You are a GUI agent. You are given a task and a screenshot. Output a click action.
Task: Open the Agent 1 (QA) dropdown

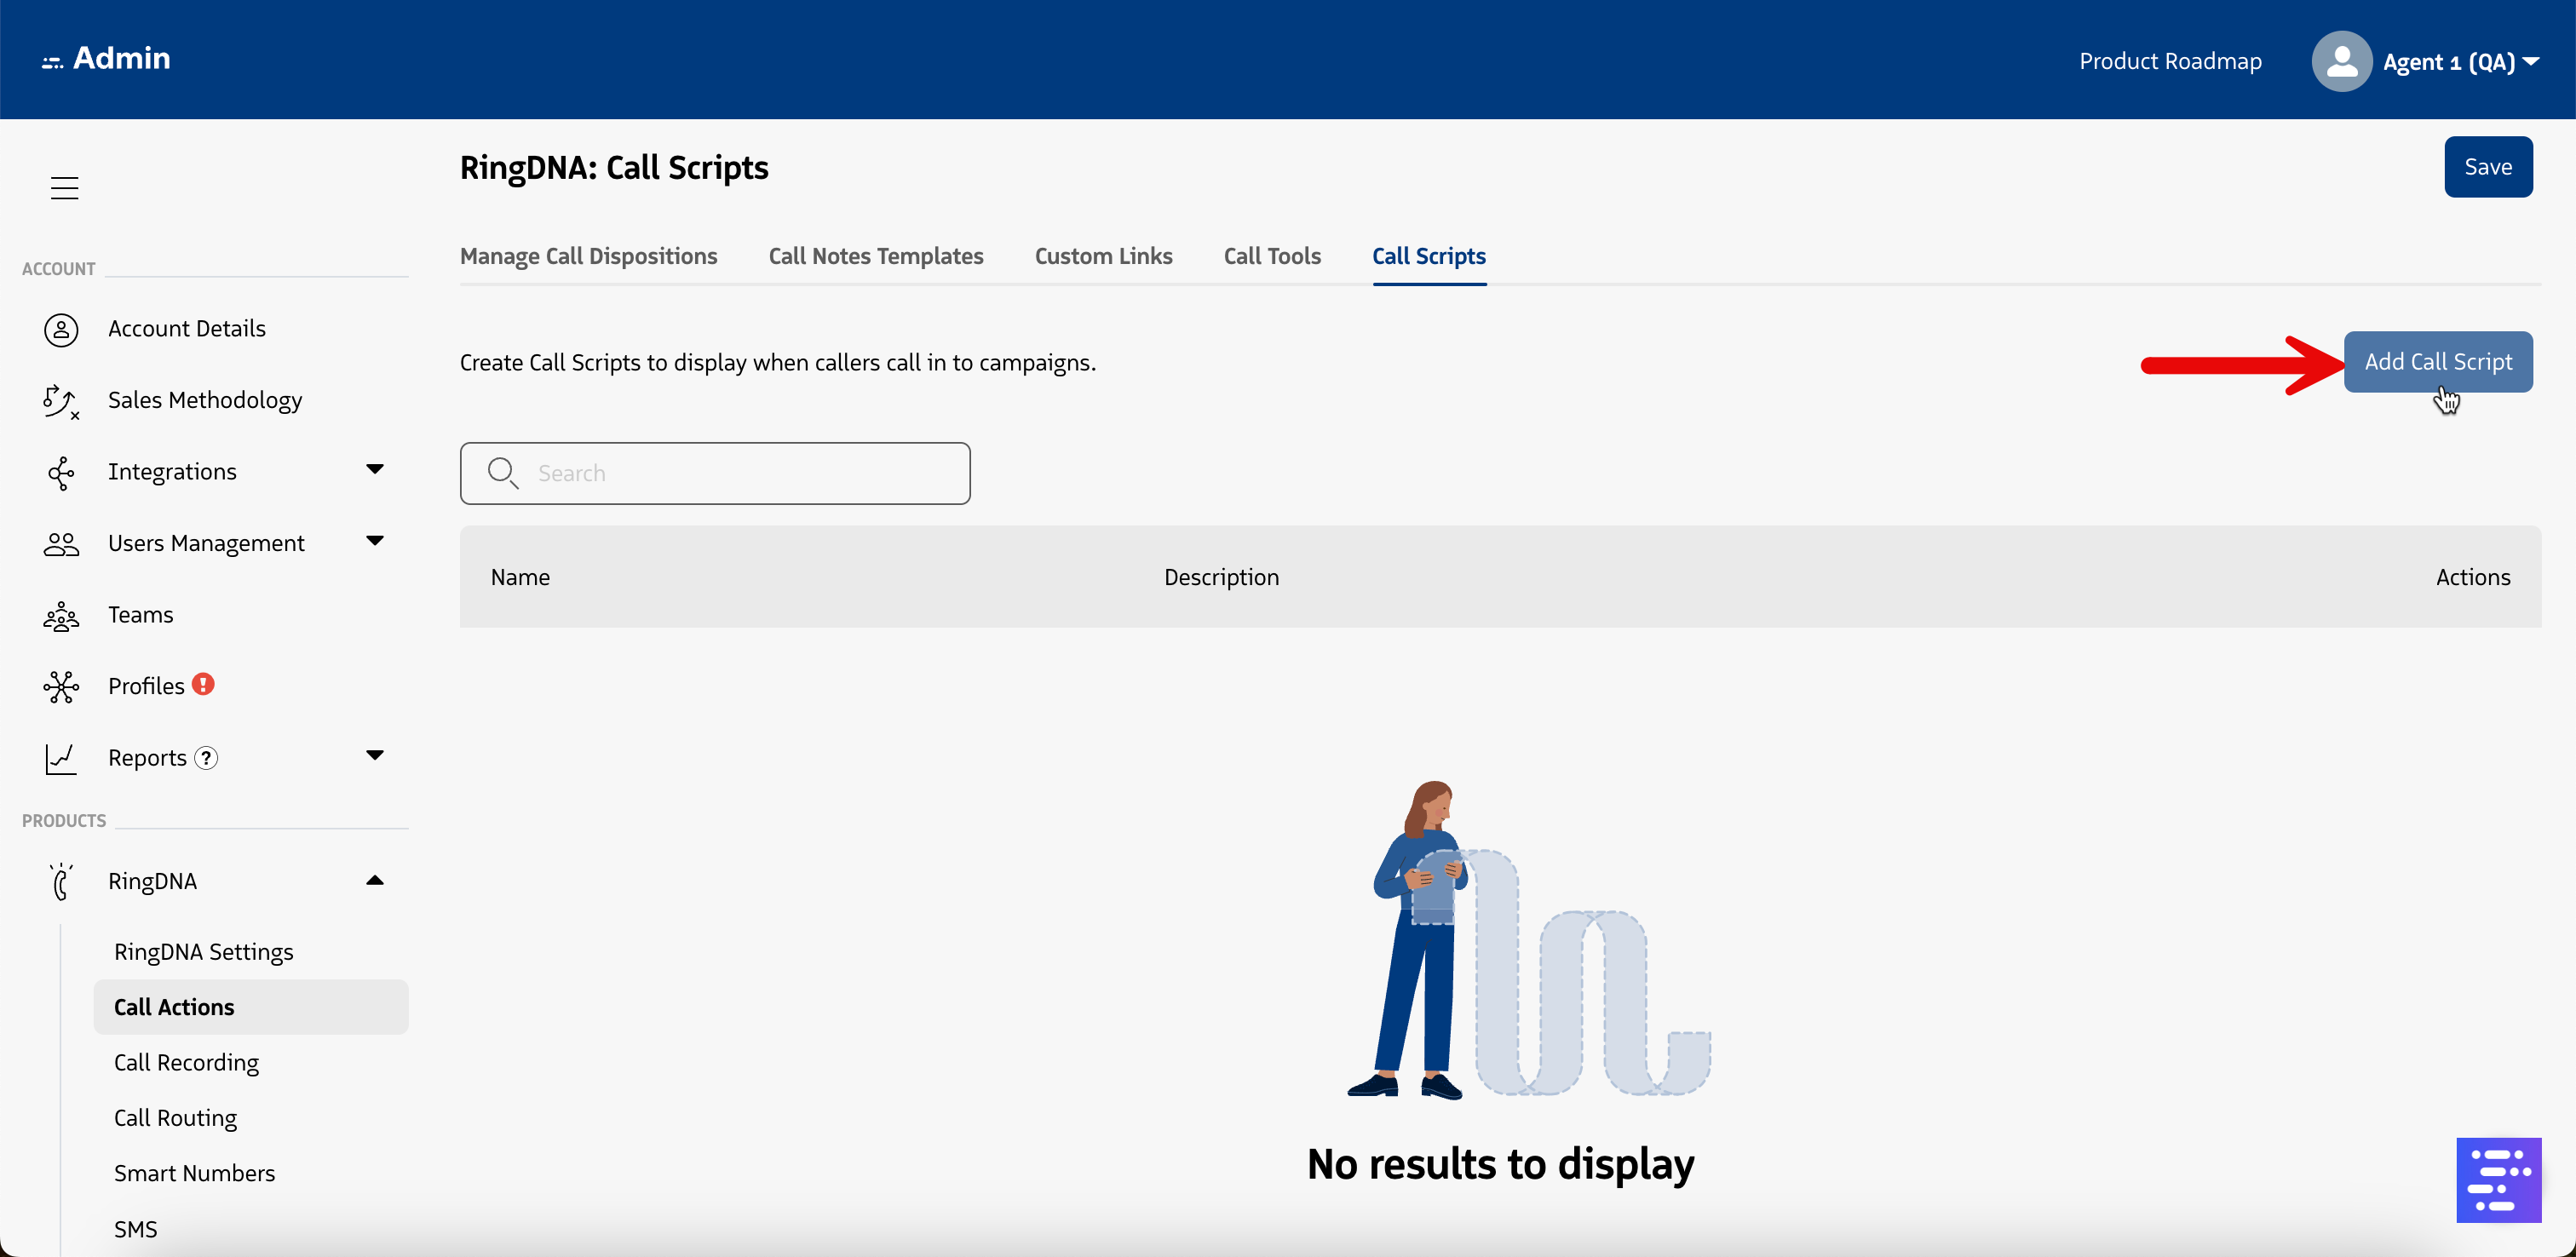click(x=2459, y=62)
